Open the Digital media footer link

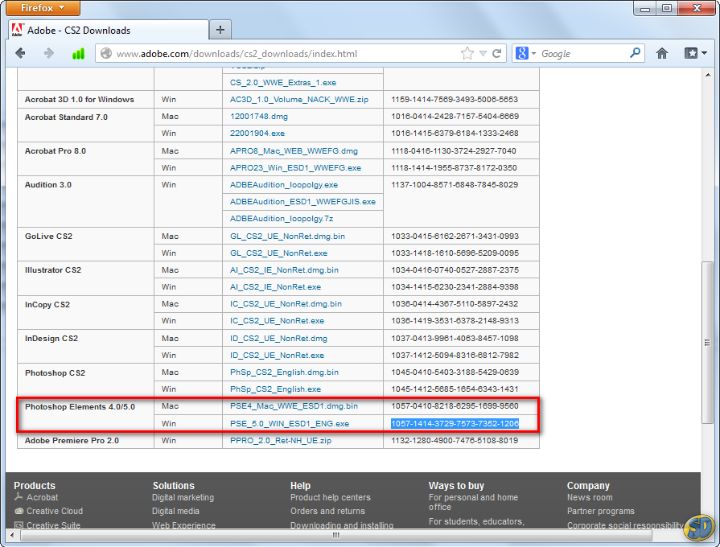coord(175,511)
